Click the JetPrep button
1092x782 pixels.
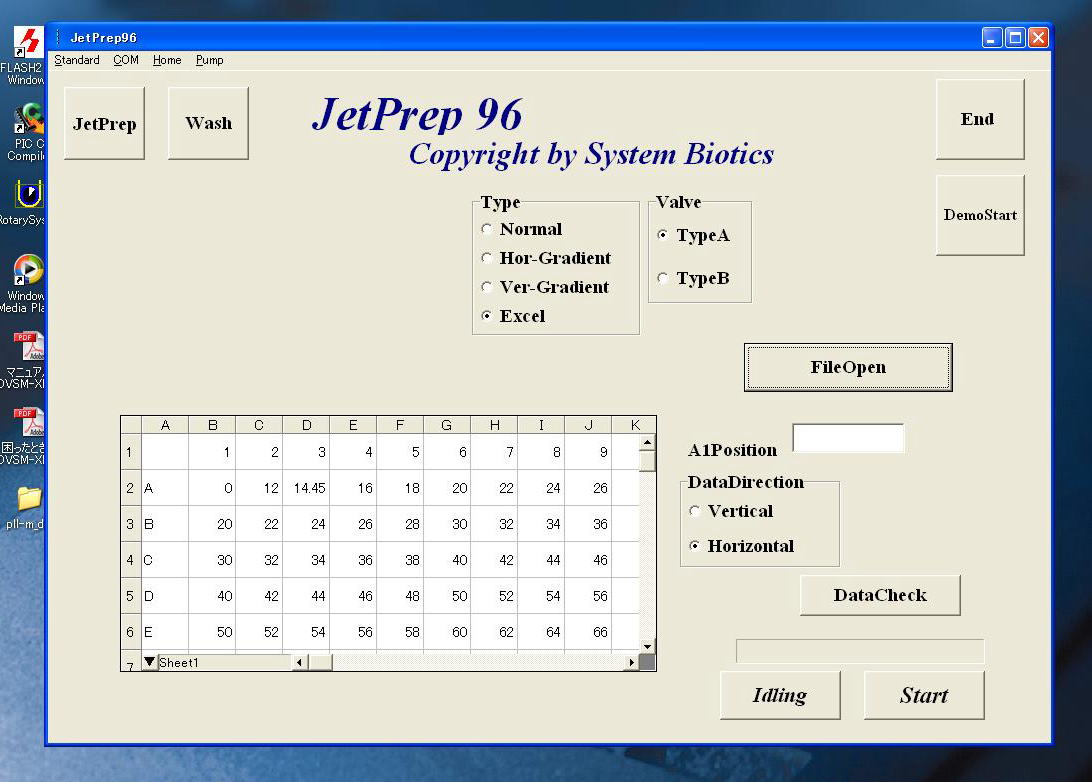(x=104, y=123)
